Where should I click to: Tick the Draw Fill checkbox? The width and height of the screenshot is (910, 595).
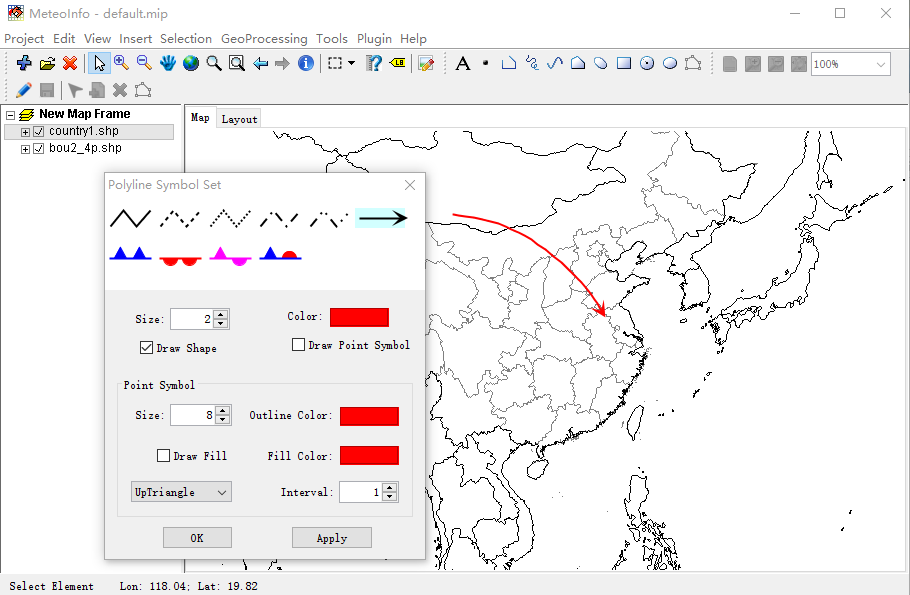[163, 456]
